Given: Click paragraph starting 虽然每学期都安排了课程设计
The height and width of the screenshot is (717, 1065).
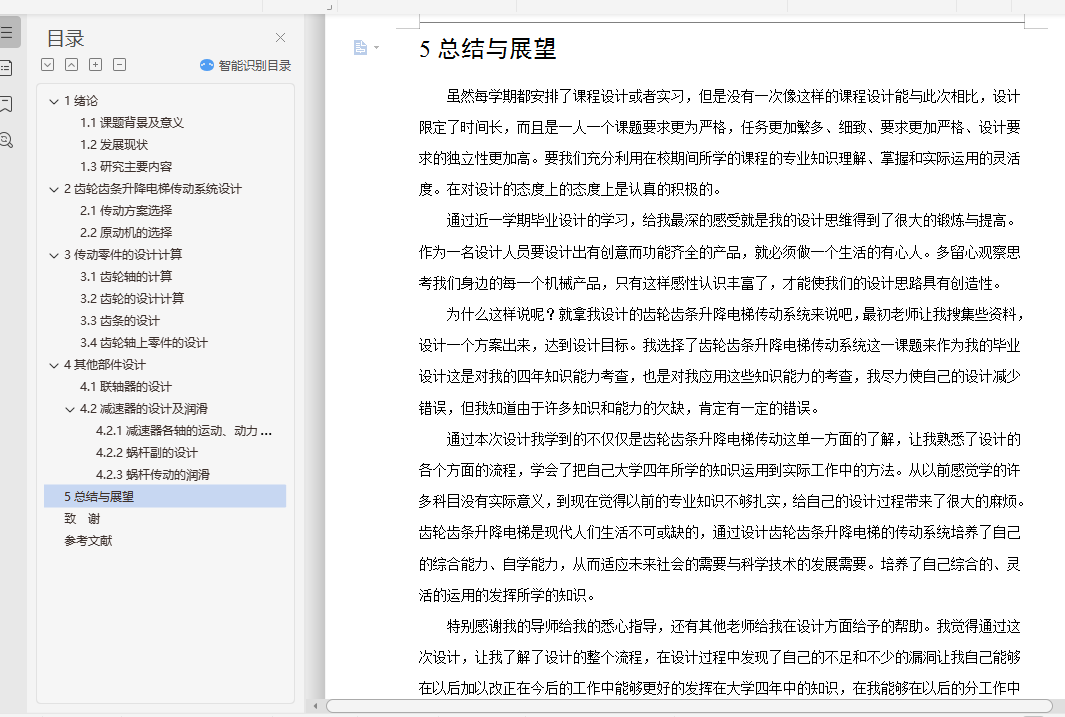Looking at the screenshot, I should [x=720, y=143].
